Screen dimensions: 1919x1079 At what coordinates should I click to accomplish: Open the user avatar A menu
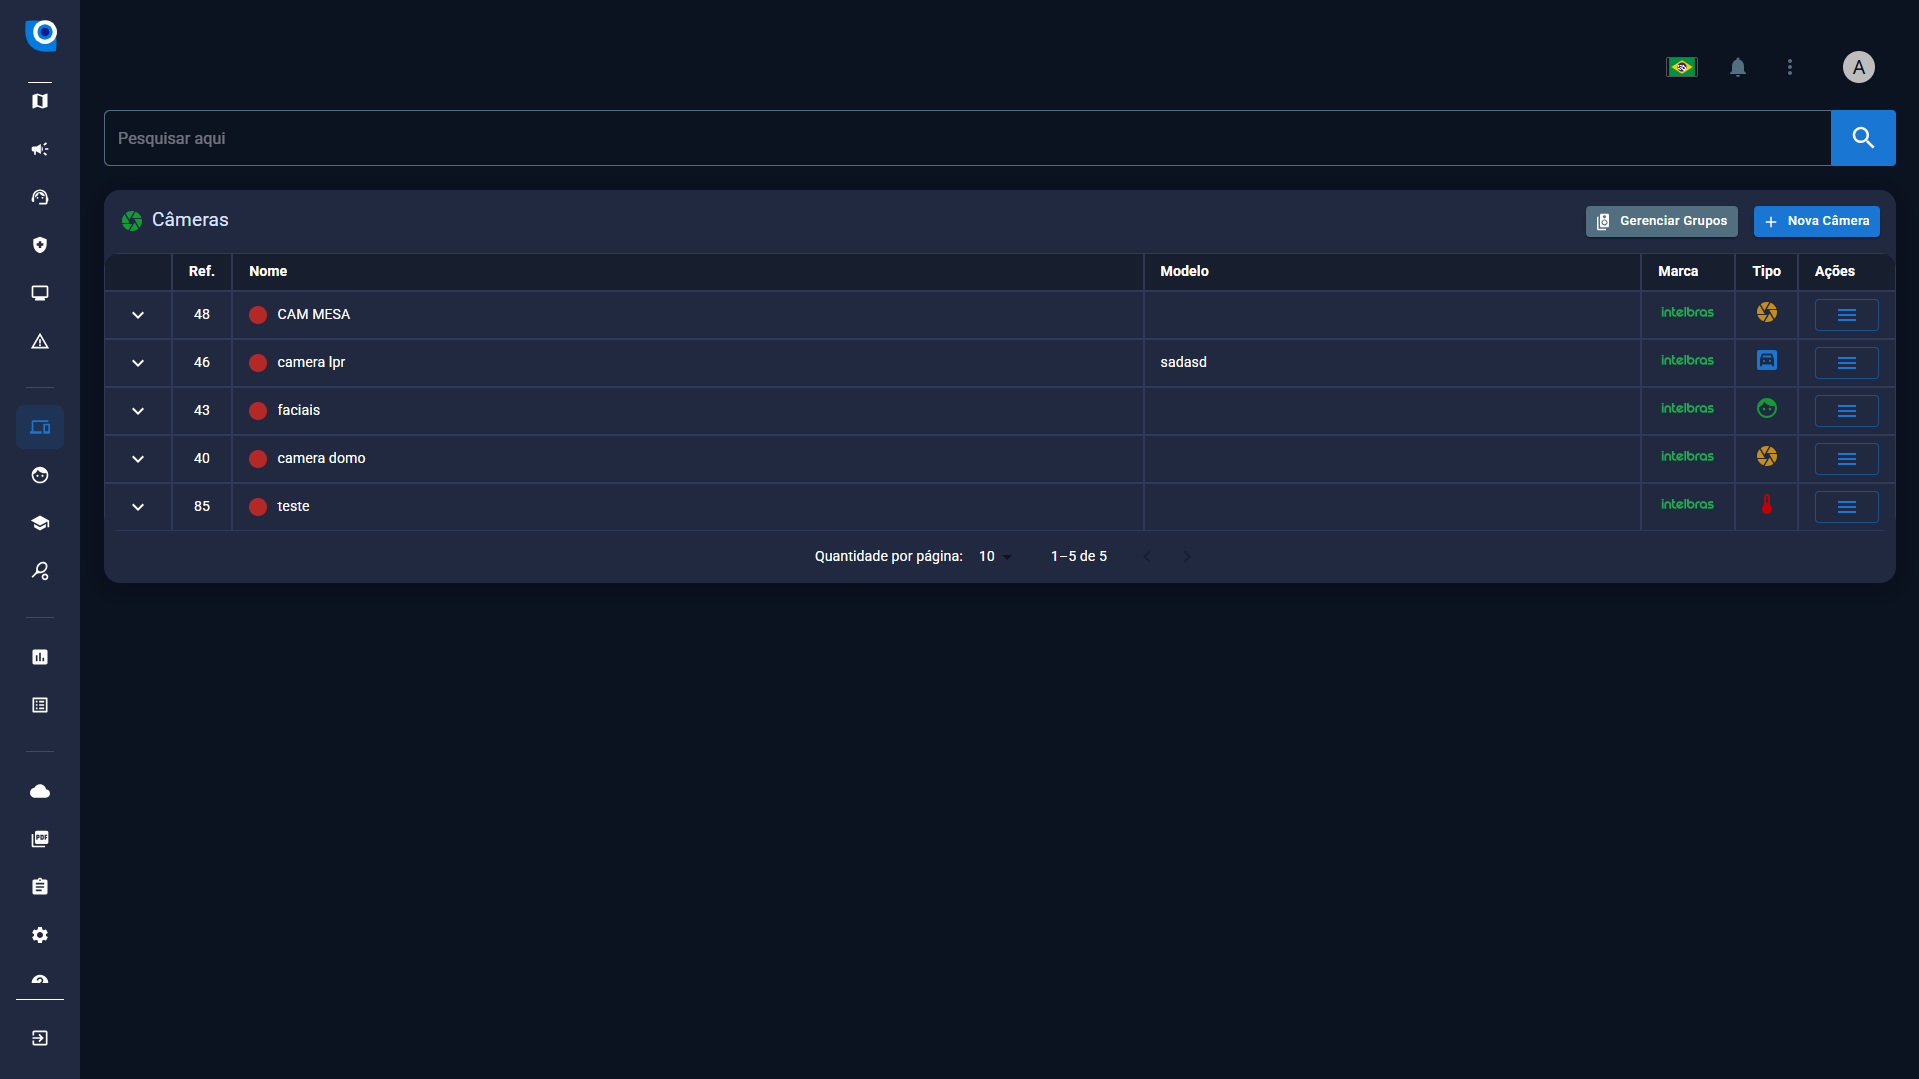tap(1859, 67)
